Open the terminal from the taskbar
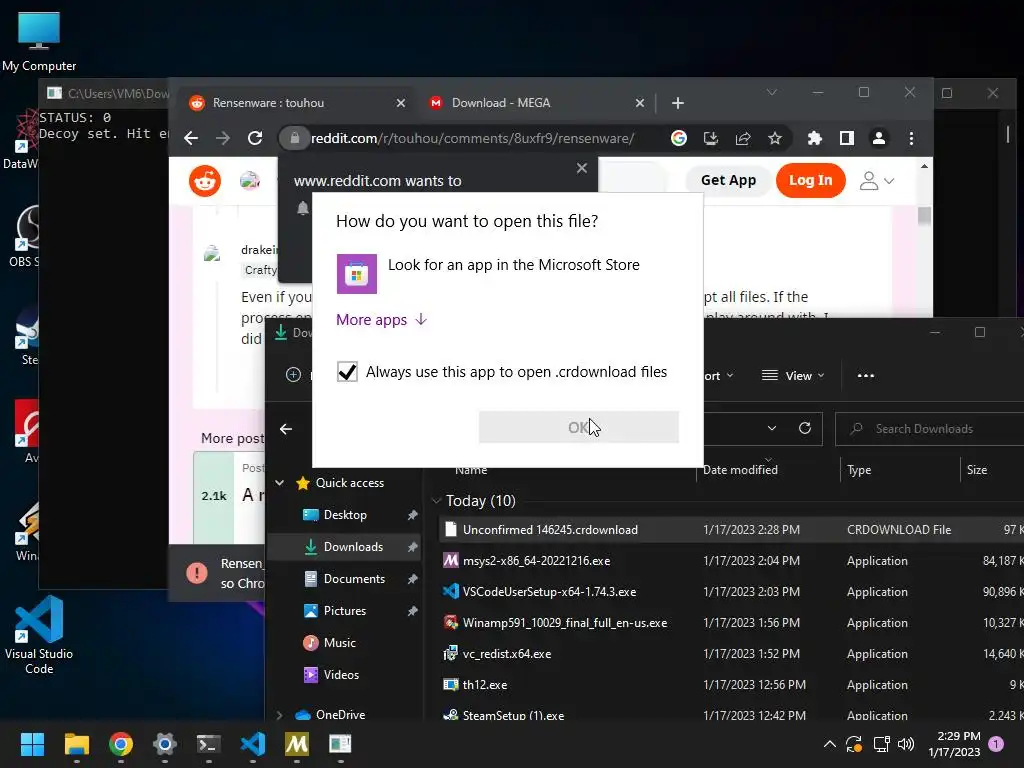The width and height of the screenshot is (1024, 768). pos(209,744)
